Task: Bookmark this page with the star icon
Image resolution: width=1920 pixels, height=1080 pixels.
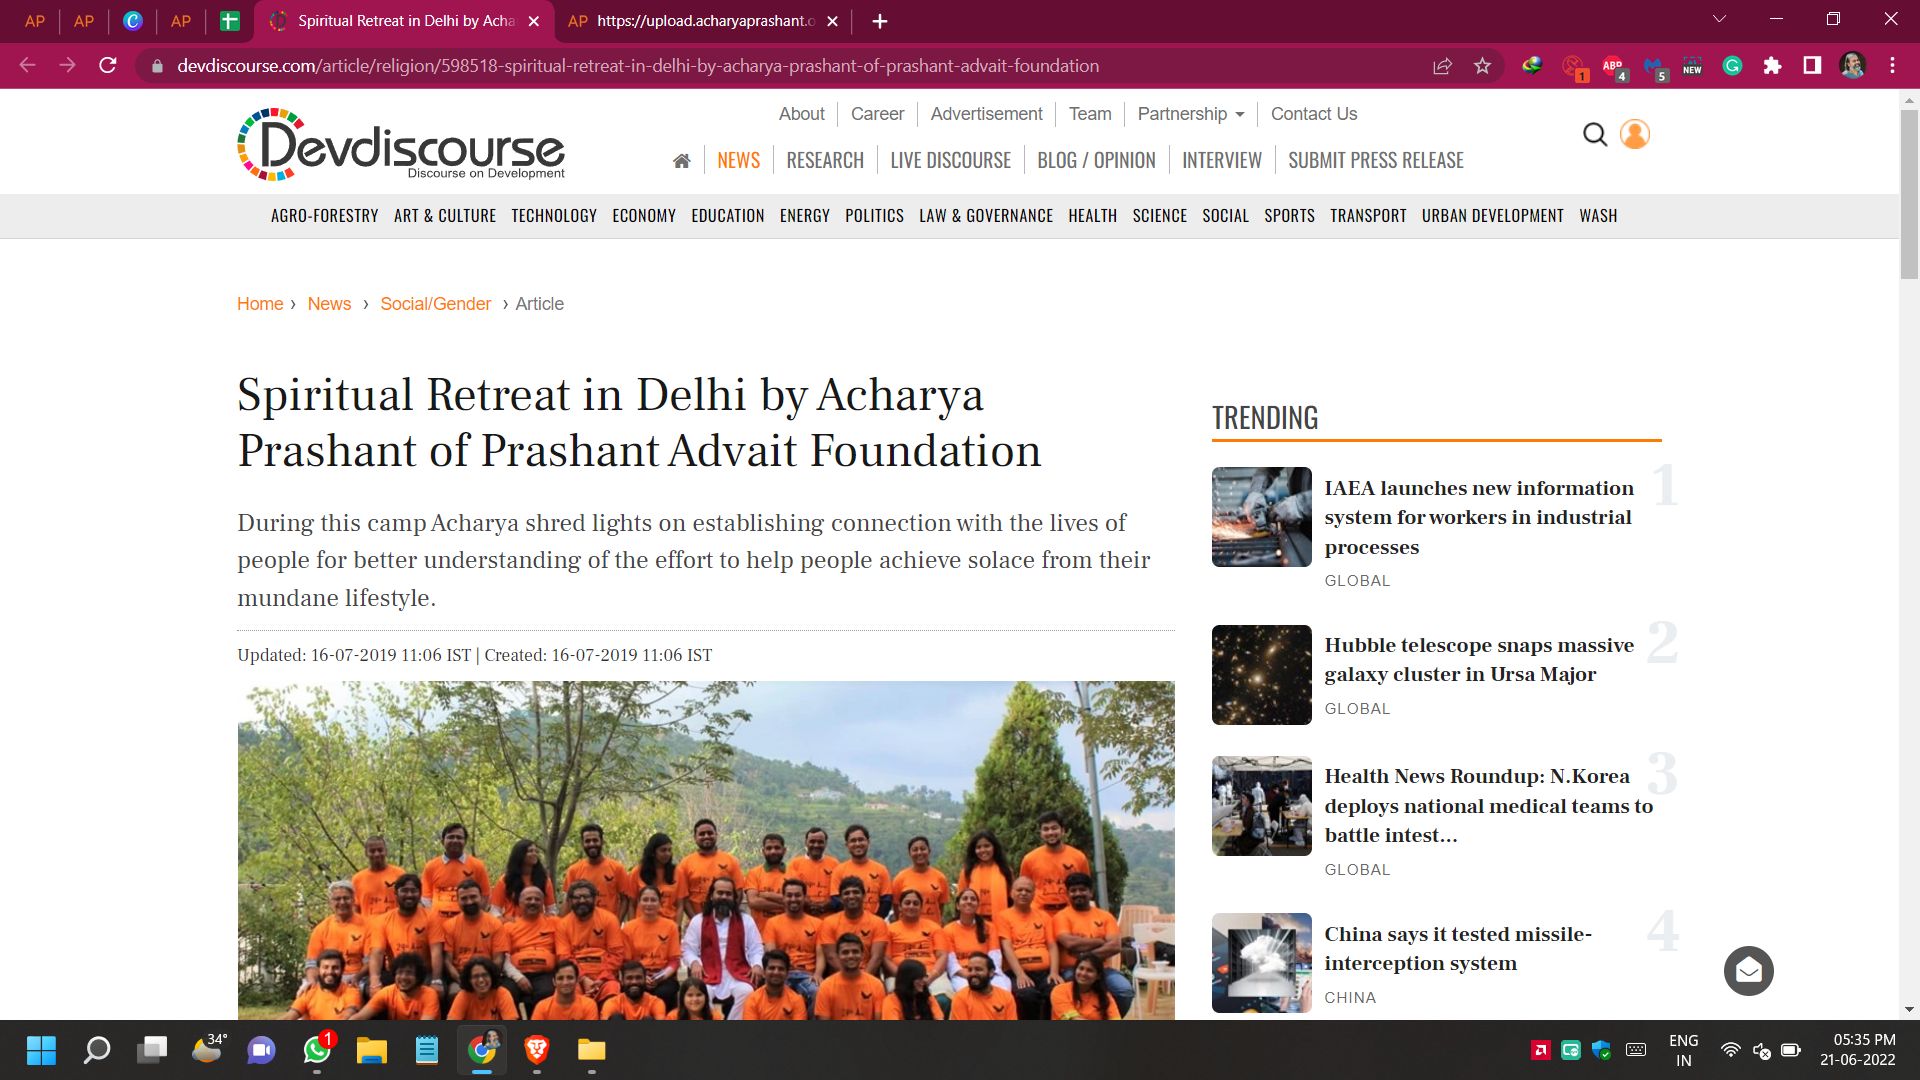Action: tap(1482, 66)
